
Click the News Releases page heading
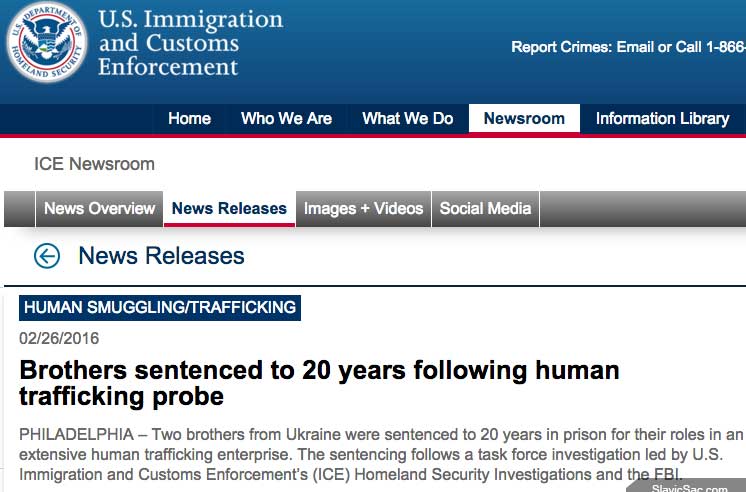click(161, 256)
